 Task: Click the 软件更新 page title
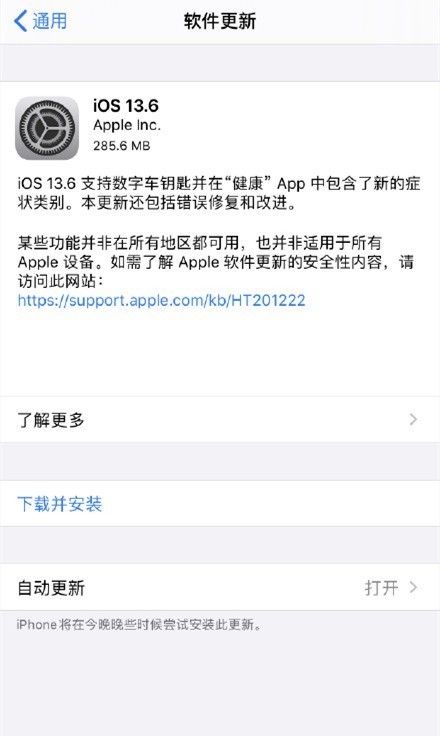220,21
